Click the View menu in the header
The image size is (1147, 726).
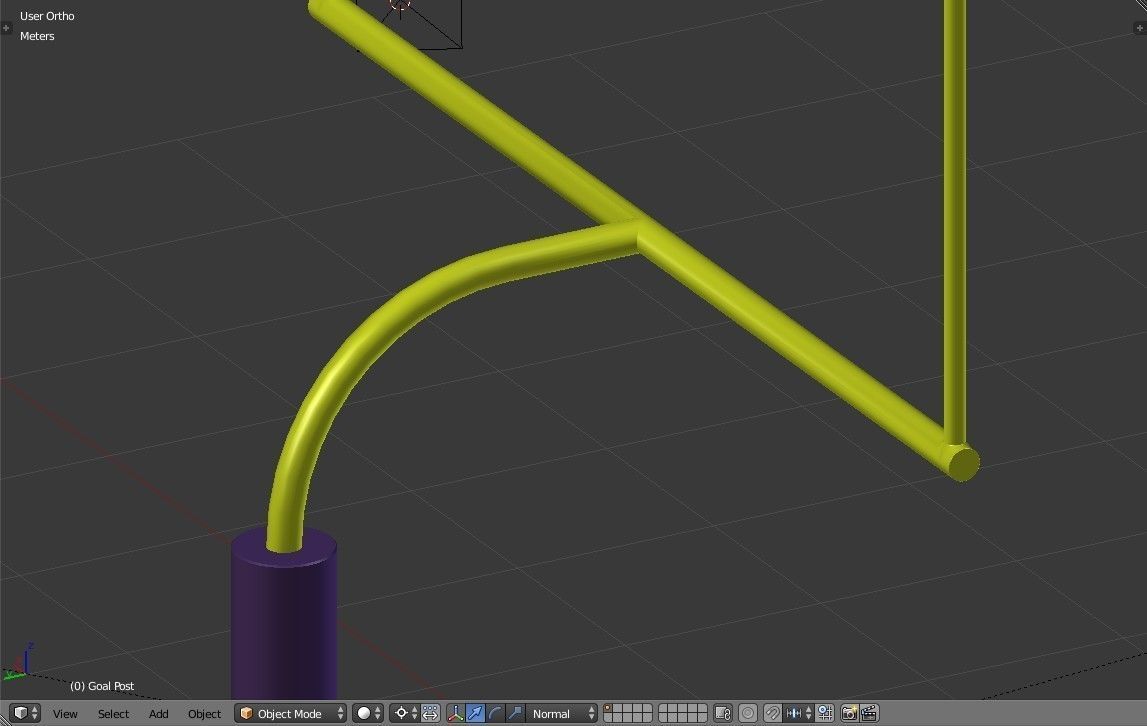click(x=64, y=713)
